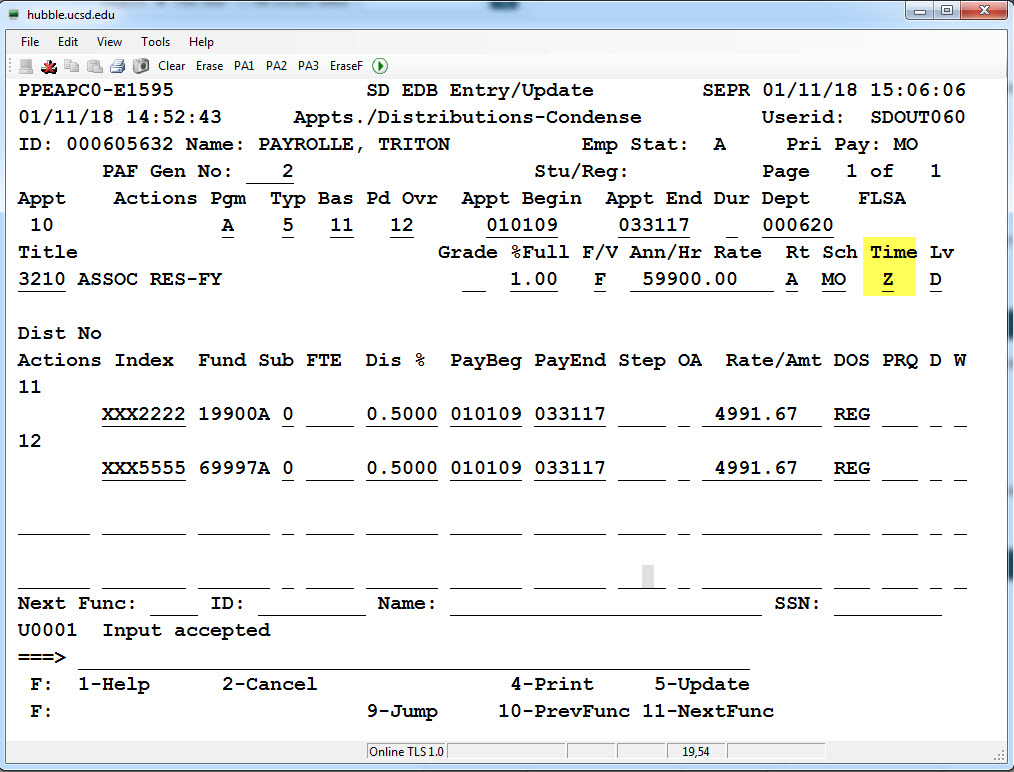Click the %Full field 1.00

point(534,280)
